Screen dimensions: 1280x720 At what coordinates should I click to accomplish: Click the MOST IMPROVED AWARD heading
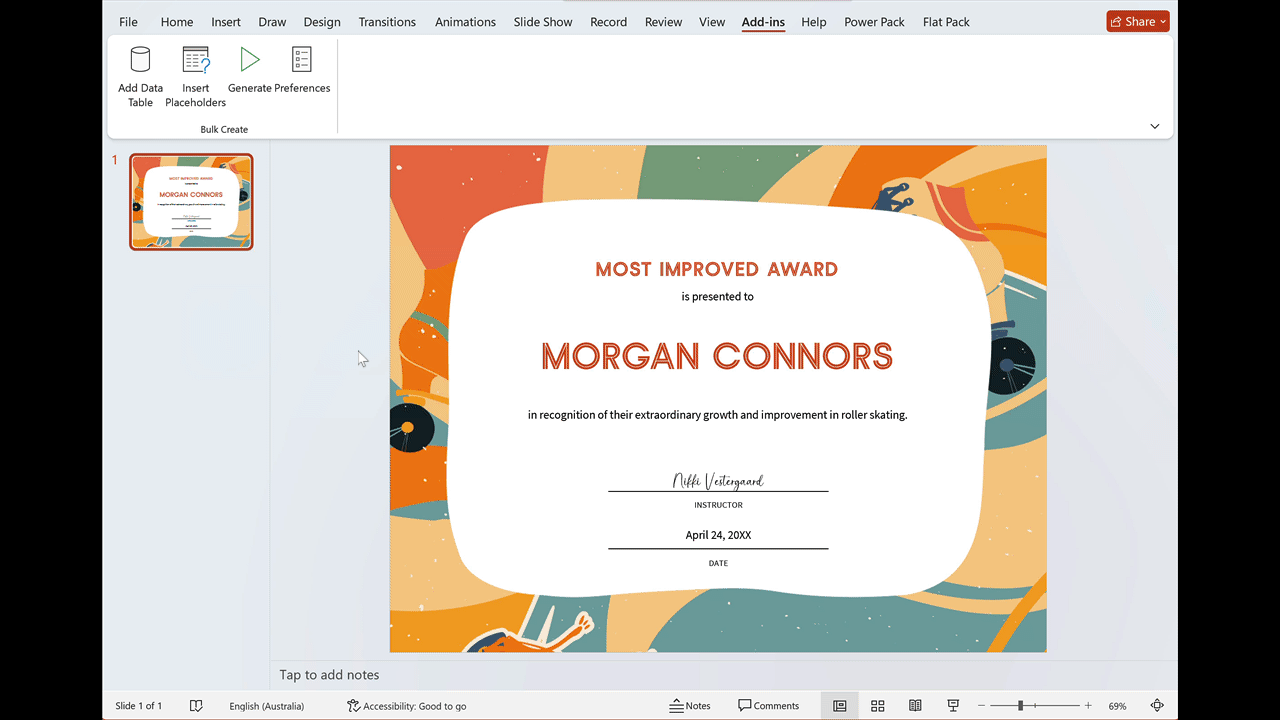[x=717, y=269]
